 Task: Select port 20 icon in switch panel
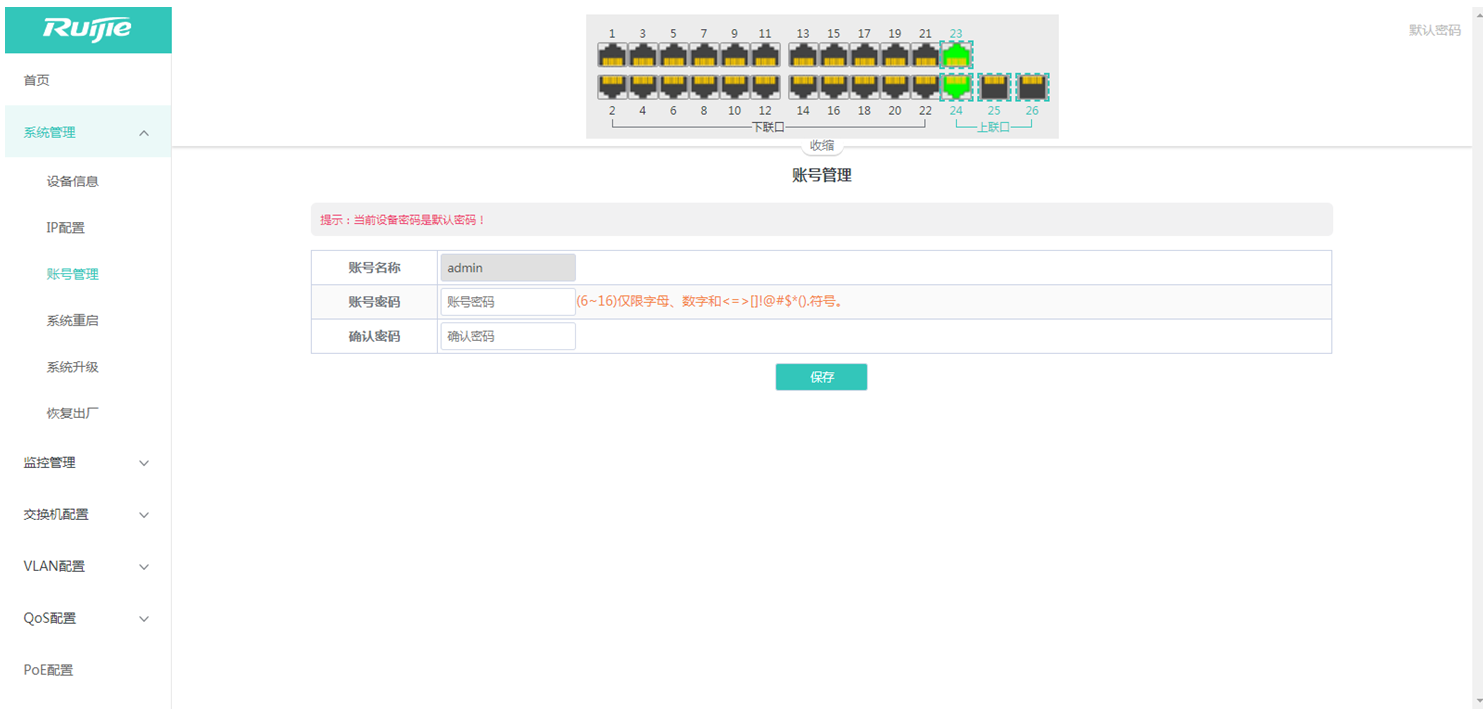point(895,87)
